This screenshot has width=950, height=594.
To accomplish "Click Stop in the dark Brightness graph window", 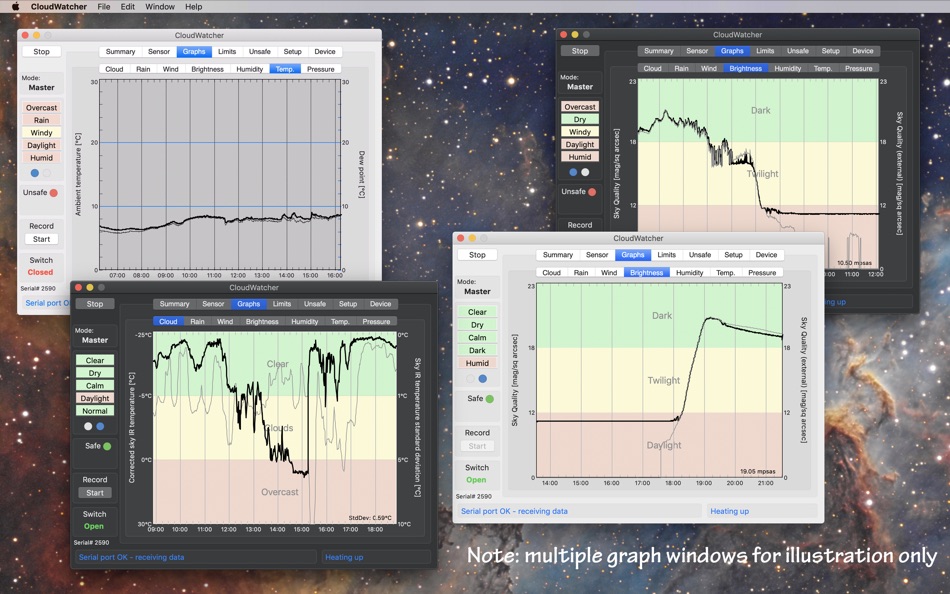I will point(580,51).
